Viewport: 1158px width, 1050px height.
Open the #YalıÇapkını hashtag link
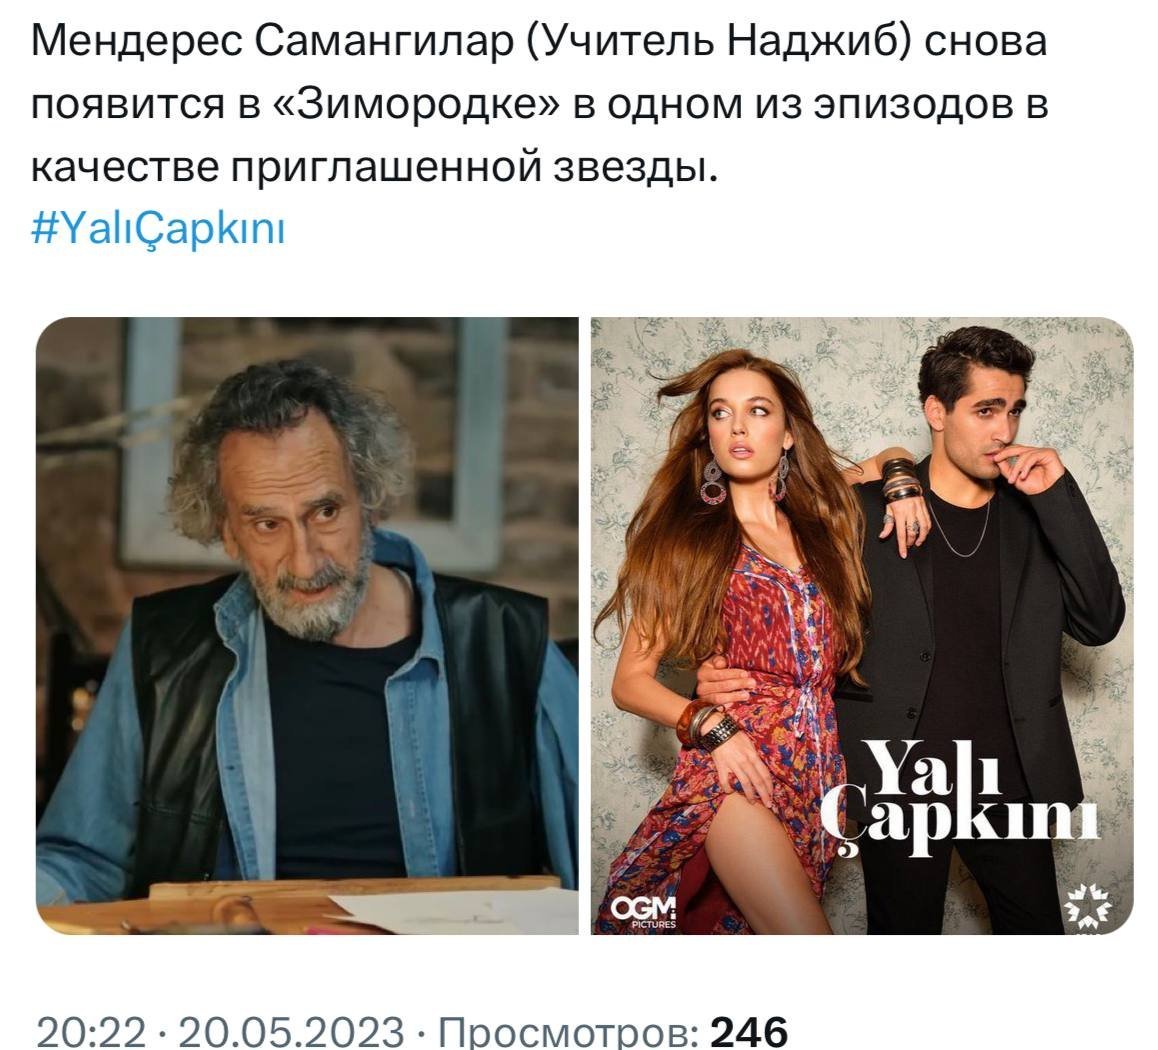pos(157,228)
